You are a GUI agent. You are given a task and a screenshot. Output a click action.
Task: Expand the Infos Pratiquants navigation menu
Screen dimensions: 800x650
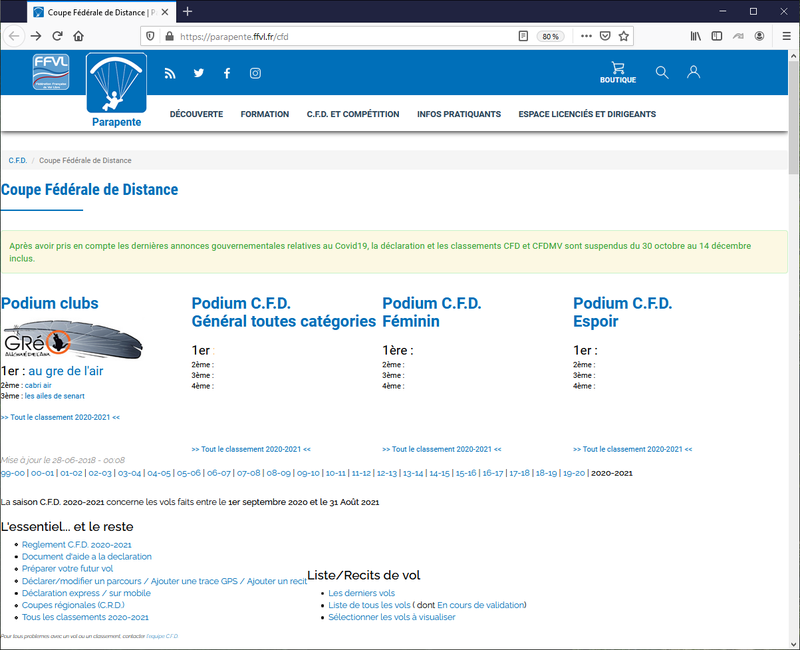[459, 114]
